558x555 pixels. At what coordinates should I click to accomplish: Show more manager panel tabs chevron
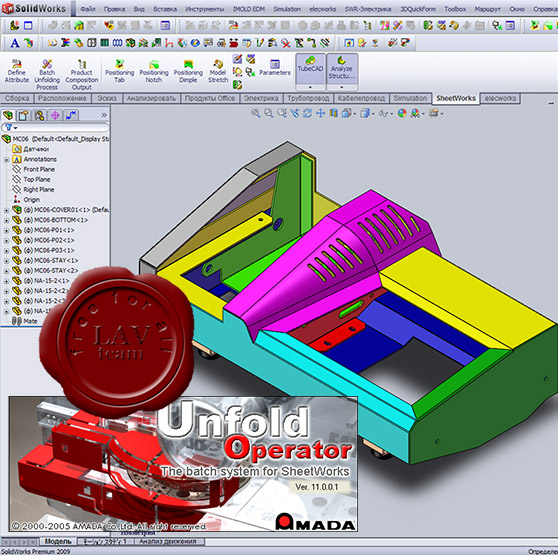[104, 115]
